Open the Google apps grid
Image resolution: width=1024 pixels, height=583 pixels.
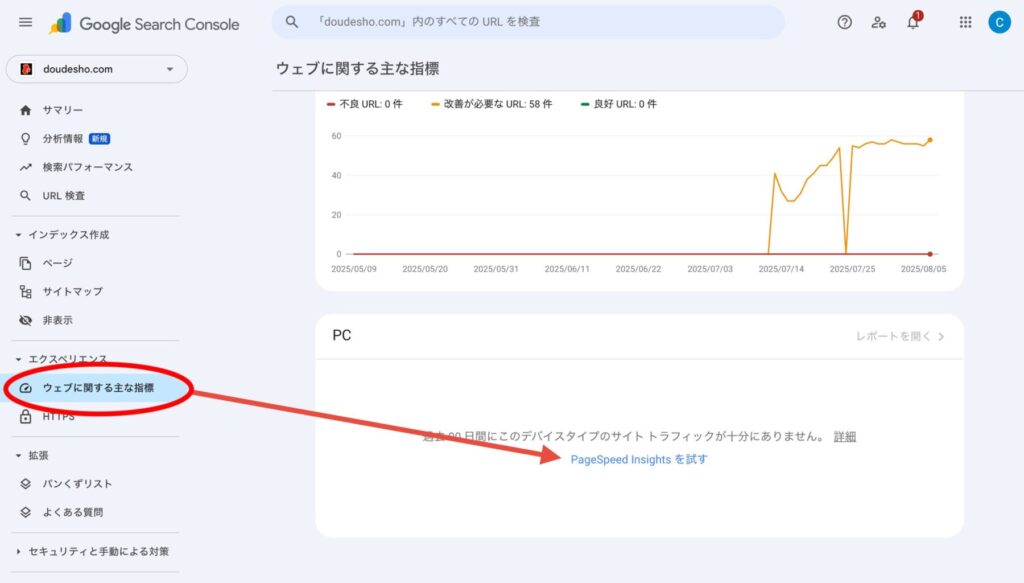click(965, 22)
